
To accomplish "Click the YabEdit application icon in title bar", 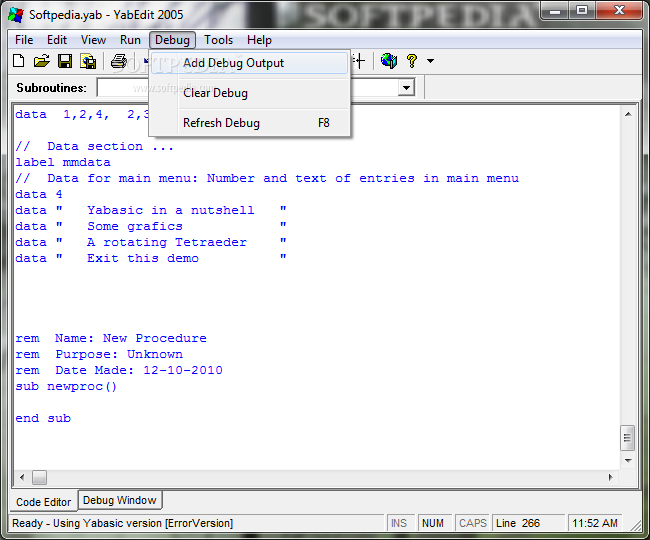I will (x=16, y=15).
